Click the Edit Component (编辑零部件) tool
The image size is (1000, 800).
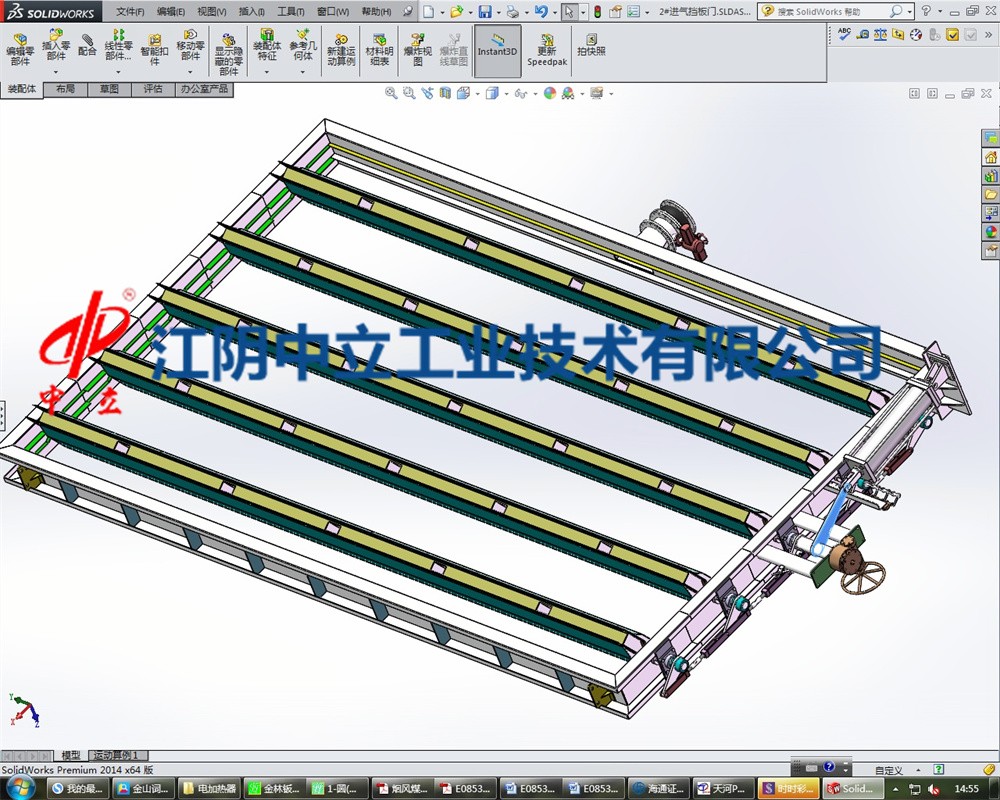(20, 50)
